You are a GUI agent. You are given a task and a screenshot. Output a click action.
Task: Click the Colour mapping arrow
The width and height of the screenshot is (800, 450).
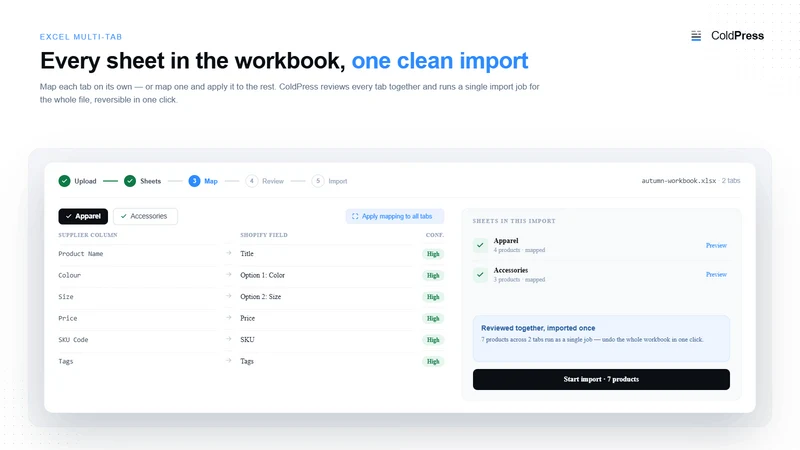pyautogui.click(x=229, y=274)
